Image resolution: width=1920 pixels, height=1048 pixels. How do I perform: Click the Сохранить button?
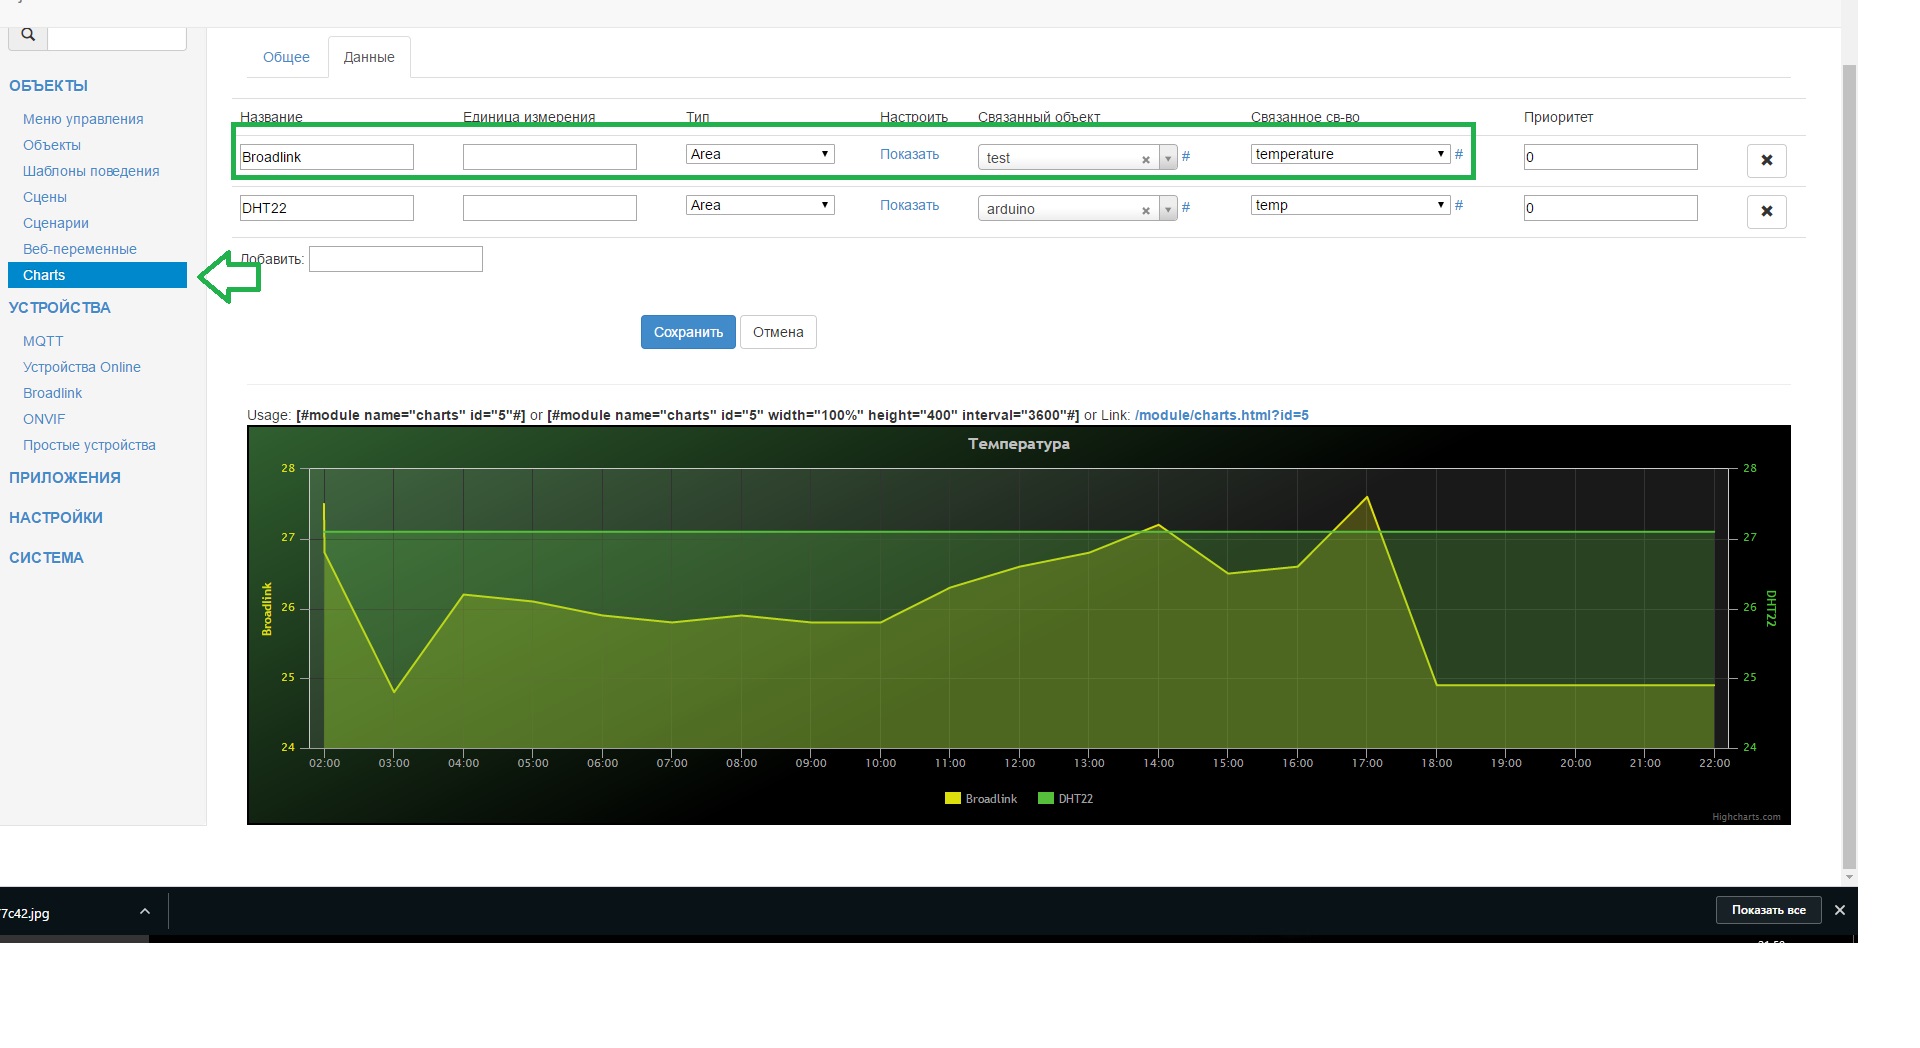[x=688, y=332]
